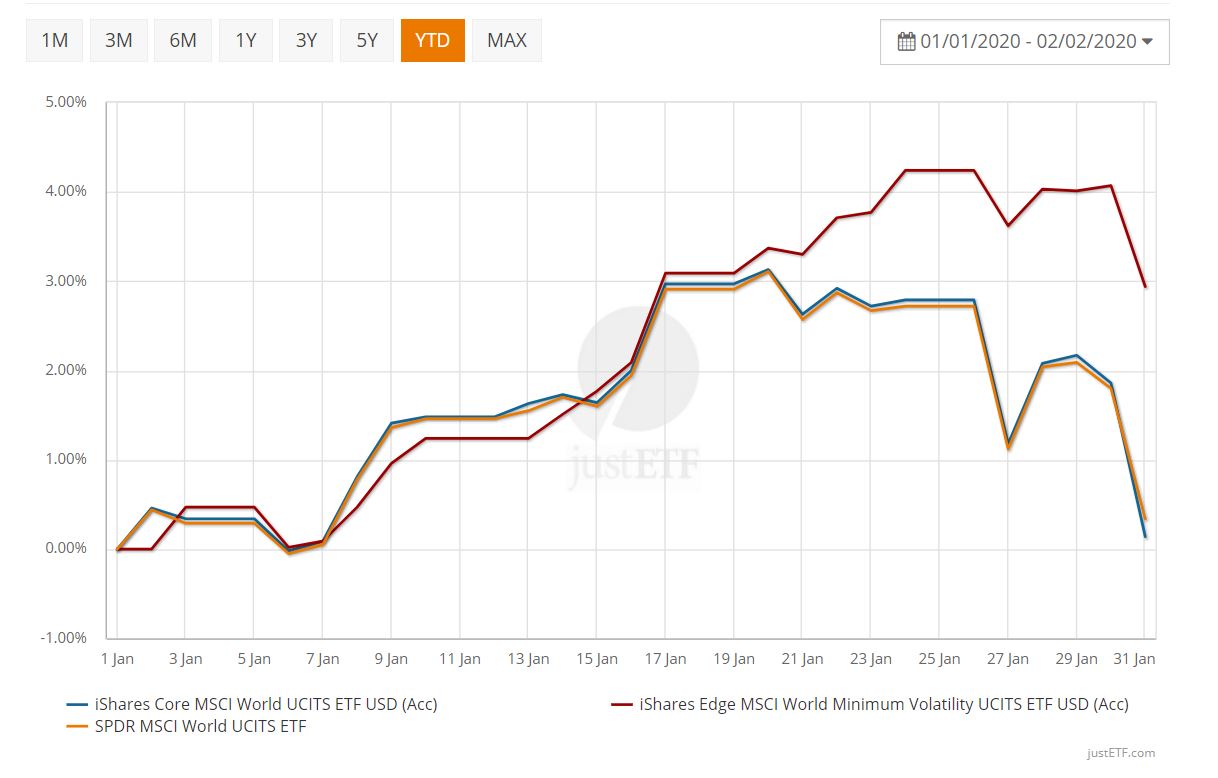Click the 19 Jan x-axis label
1218x778 pixels.
tap(733, 659)
